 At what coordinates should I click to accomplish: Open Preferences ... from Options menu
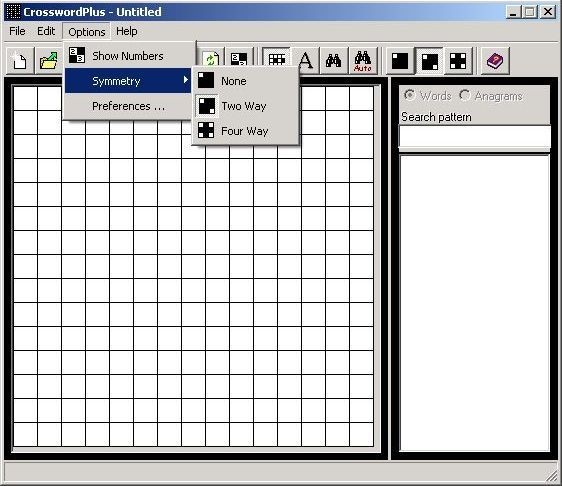pyautogui.click(x=128, y=106)
